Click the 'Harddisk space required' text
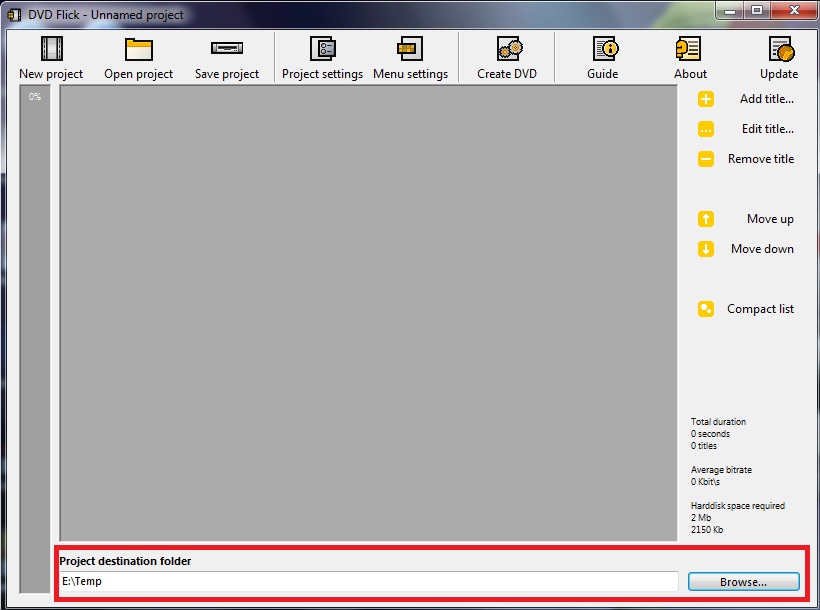The image size is (820, 610). coord(737,506)
